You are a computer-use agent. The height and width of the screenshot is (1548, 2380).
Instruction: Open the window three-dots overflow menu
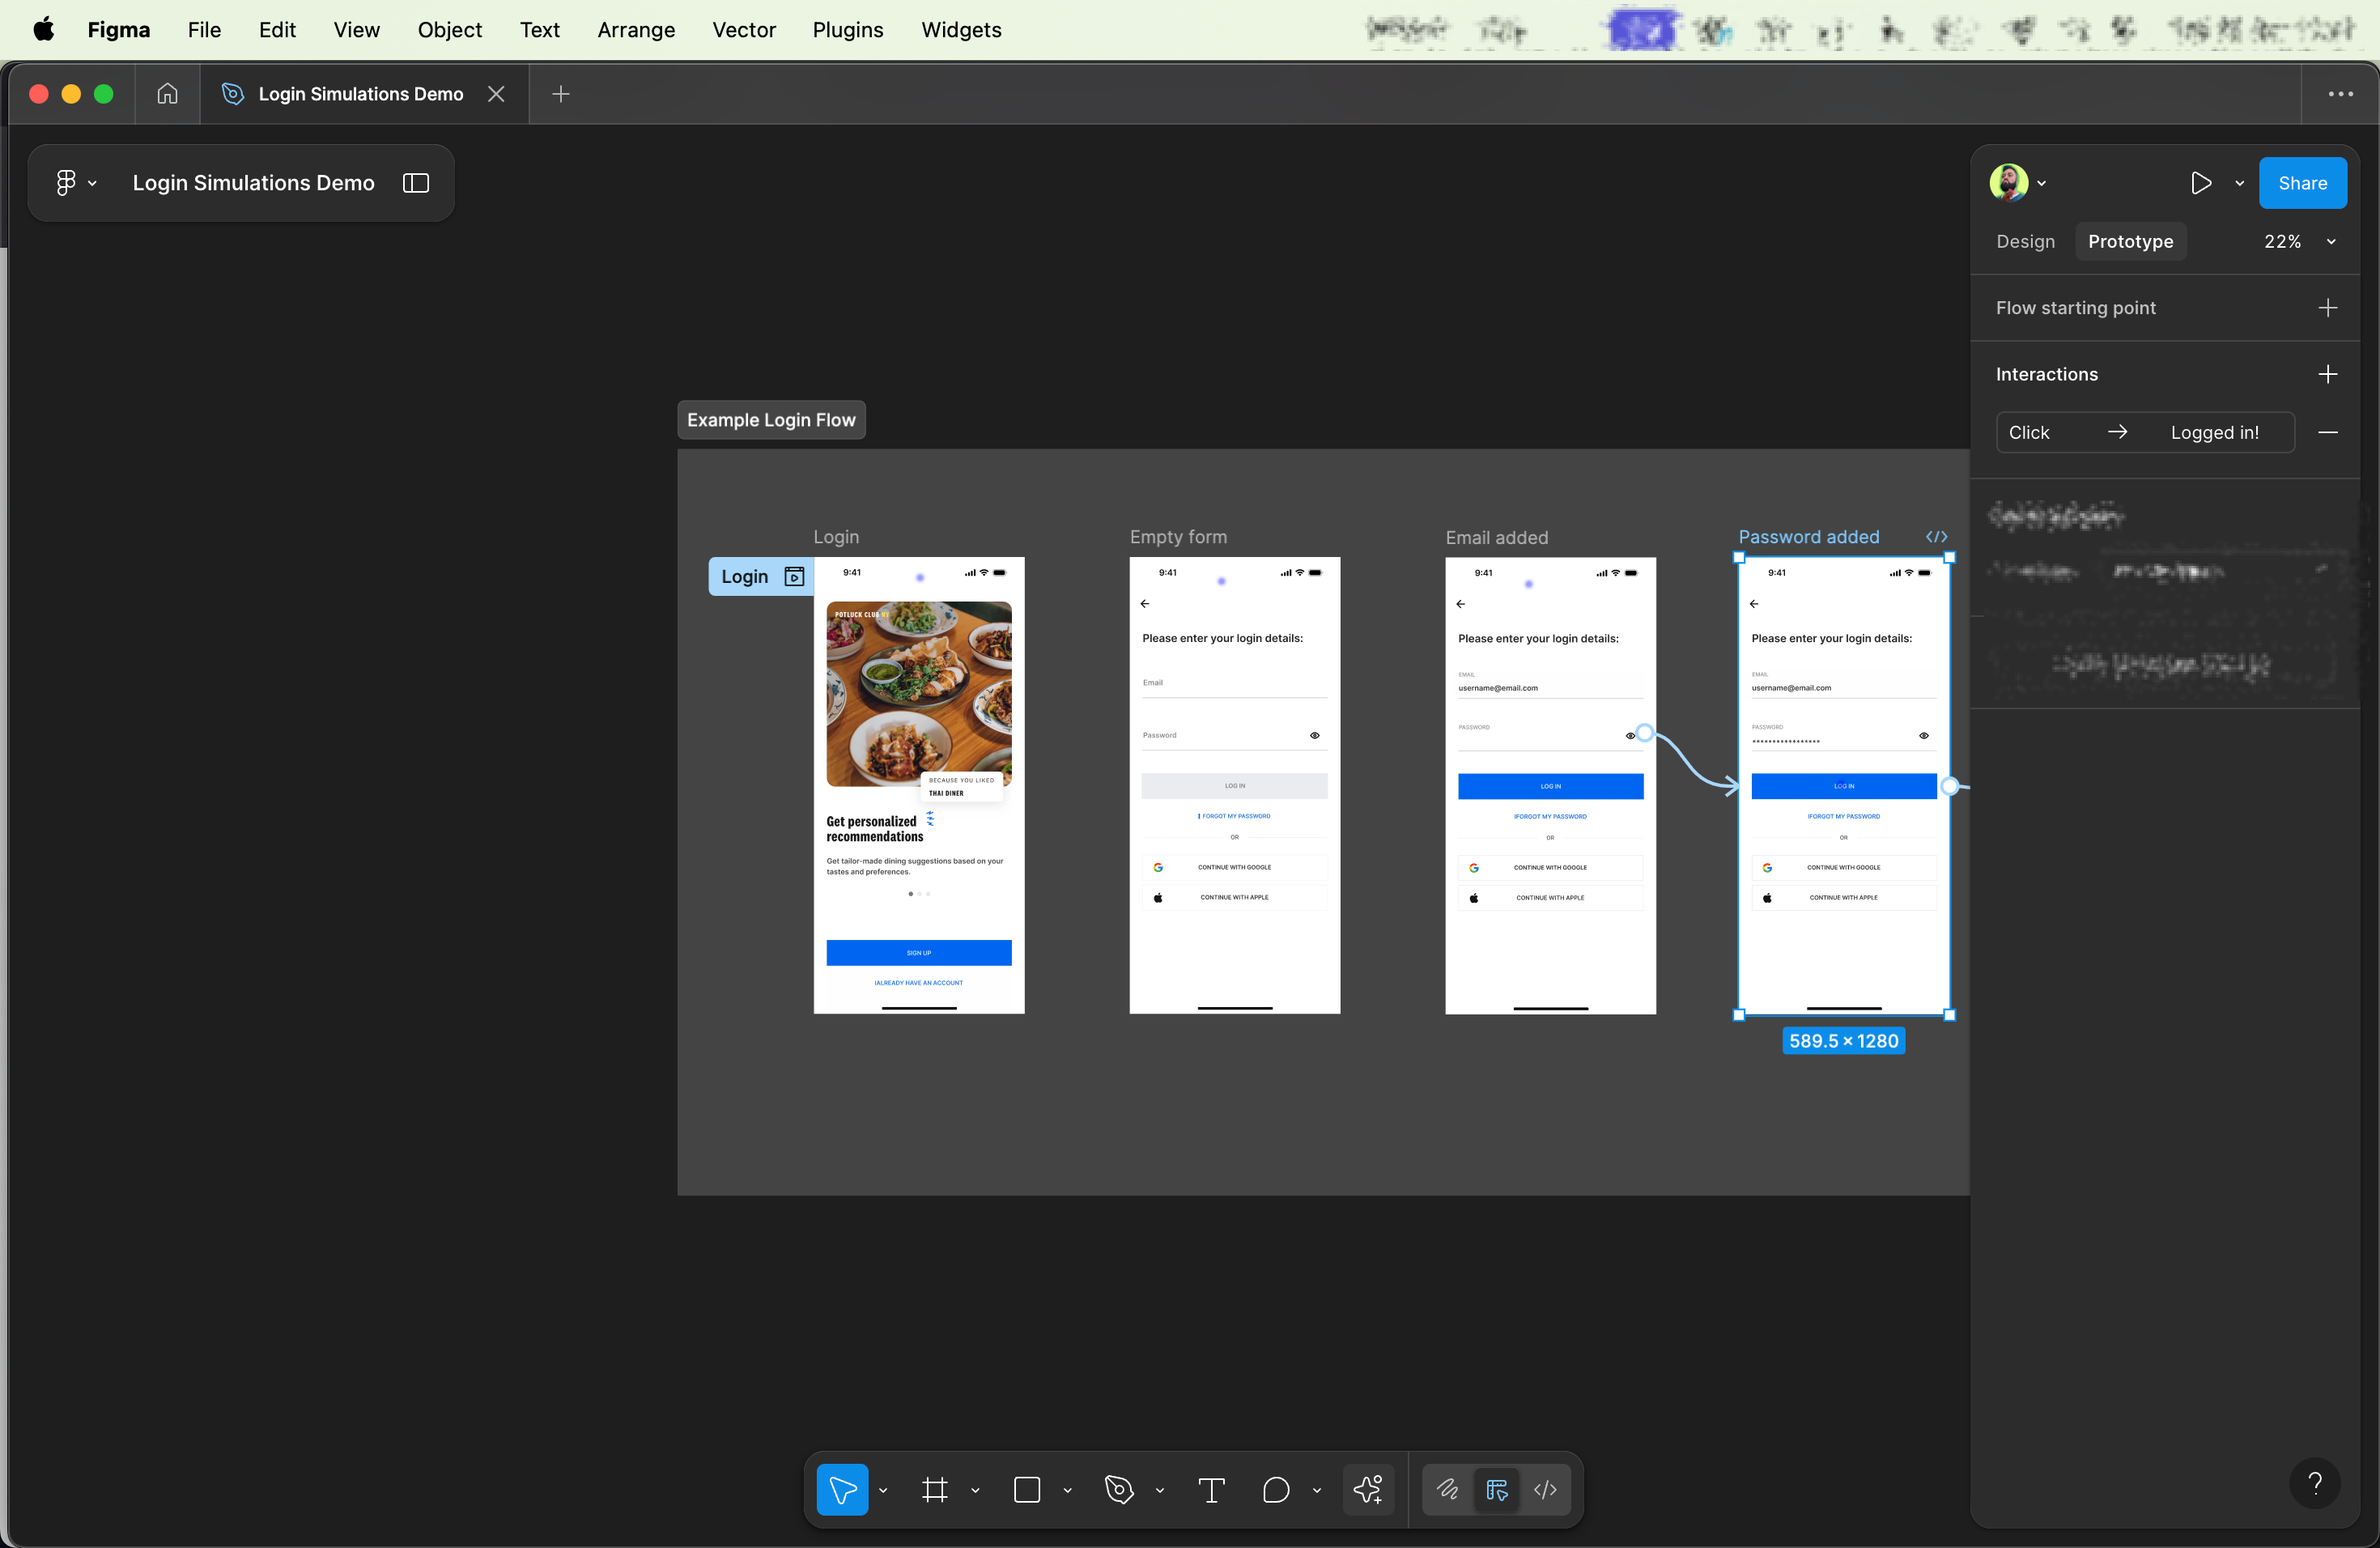[x=2340, y=93]
